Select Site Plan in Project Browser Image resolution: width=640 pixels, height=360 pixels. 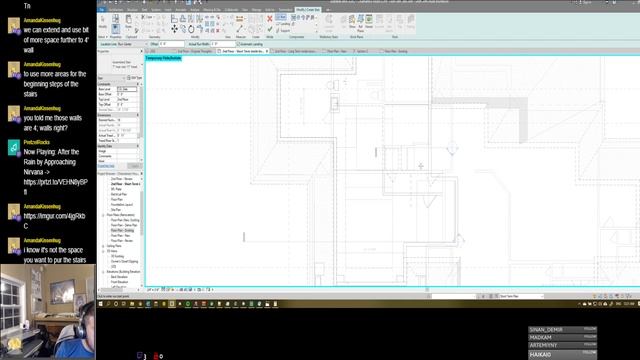pyautogui.click(x=116, y=210)
